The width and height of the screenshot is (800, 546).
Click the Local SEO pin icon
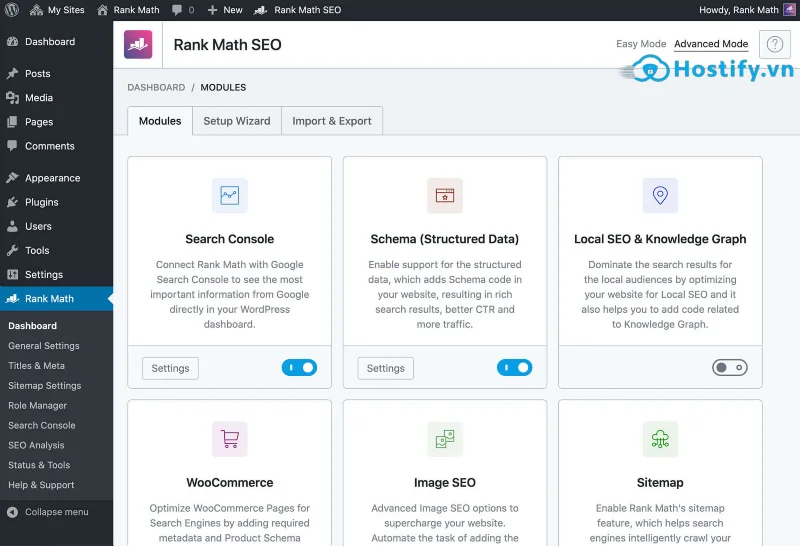pyautogui.click(x=660, y=195)
